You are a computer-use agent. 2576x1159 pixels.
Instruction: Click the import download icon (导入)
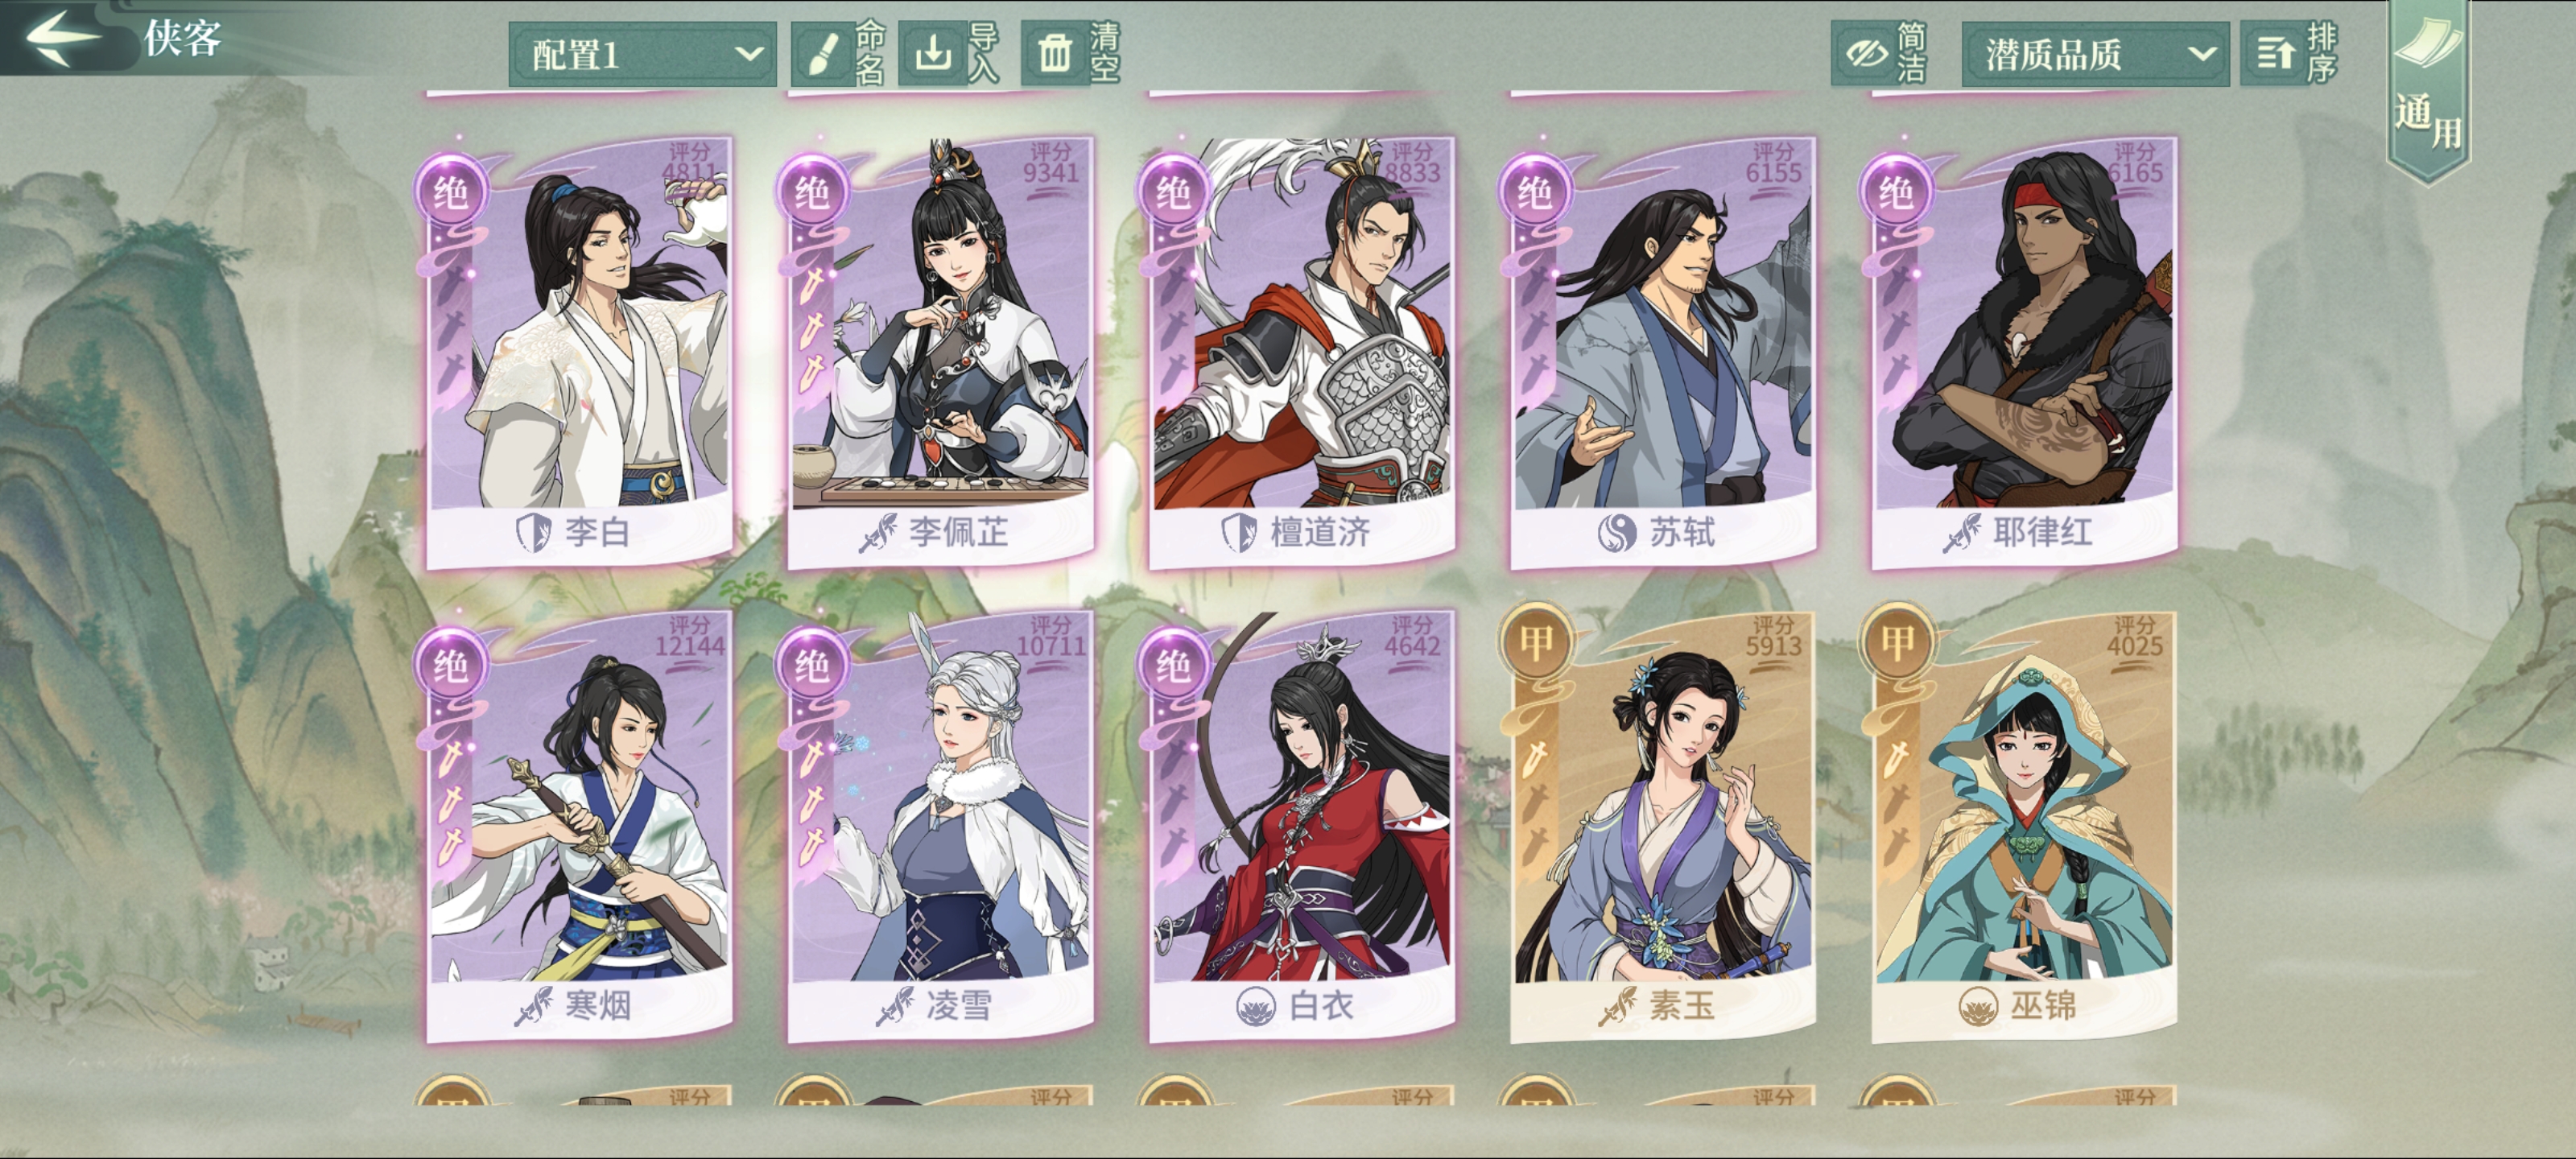click(933, 53)
